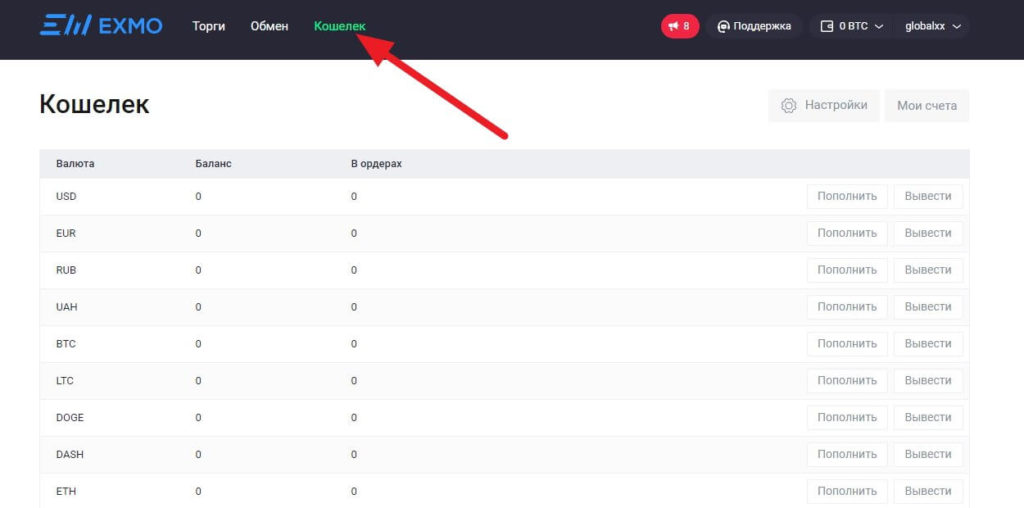The image size is (1024, 508).
Task: Click Пополнить in the ETH row
Action: click(846, 491)
